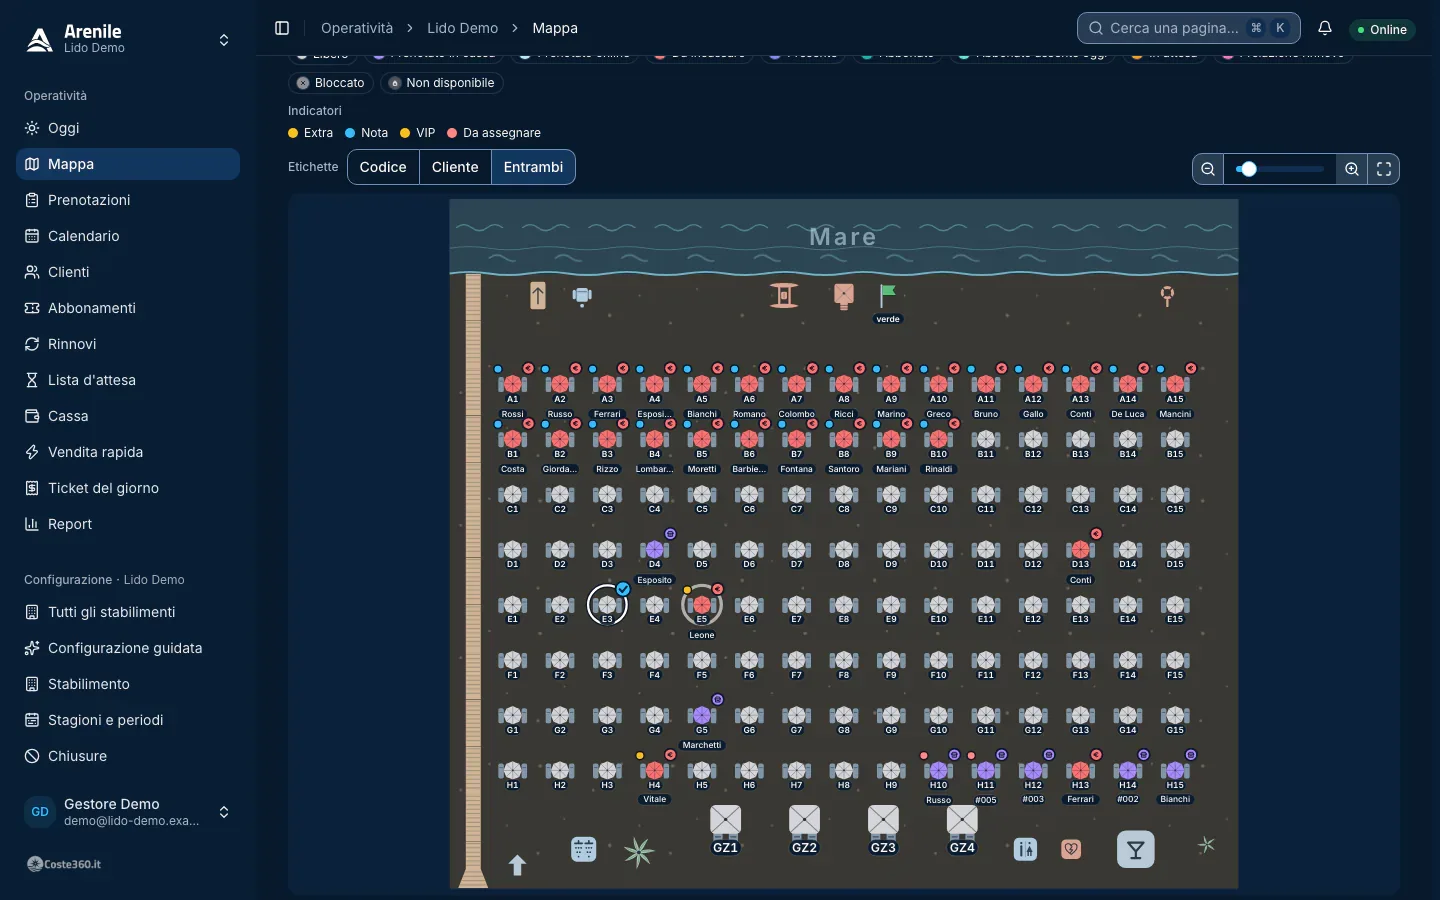Click the restrooms icon on the map
Viewport: 1440px width, 900px height.
pos(1026,850)
